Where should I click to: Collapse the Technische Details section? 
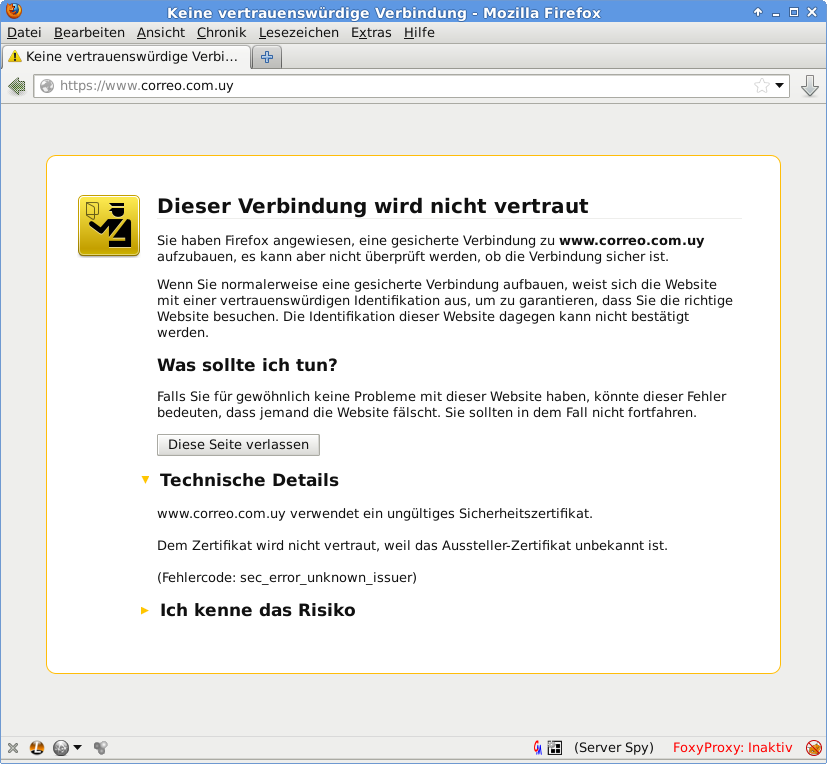coord(146,480)
